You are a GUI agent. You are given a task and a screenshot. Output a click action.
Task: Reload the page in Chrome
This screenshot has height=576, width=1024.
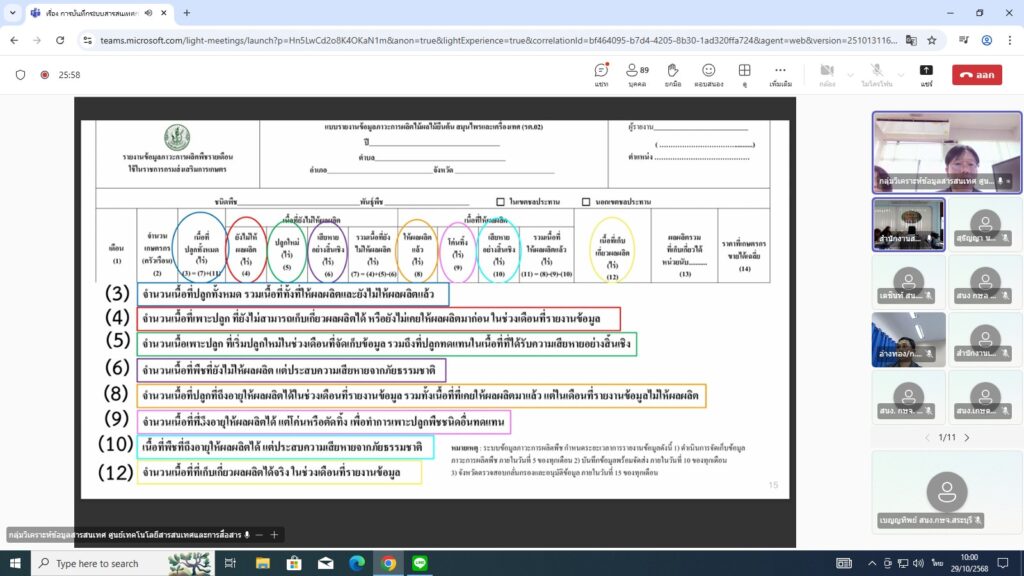coord(59,40)
